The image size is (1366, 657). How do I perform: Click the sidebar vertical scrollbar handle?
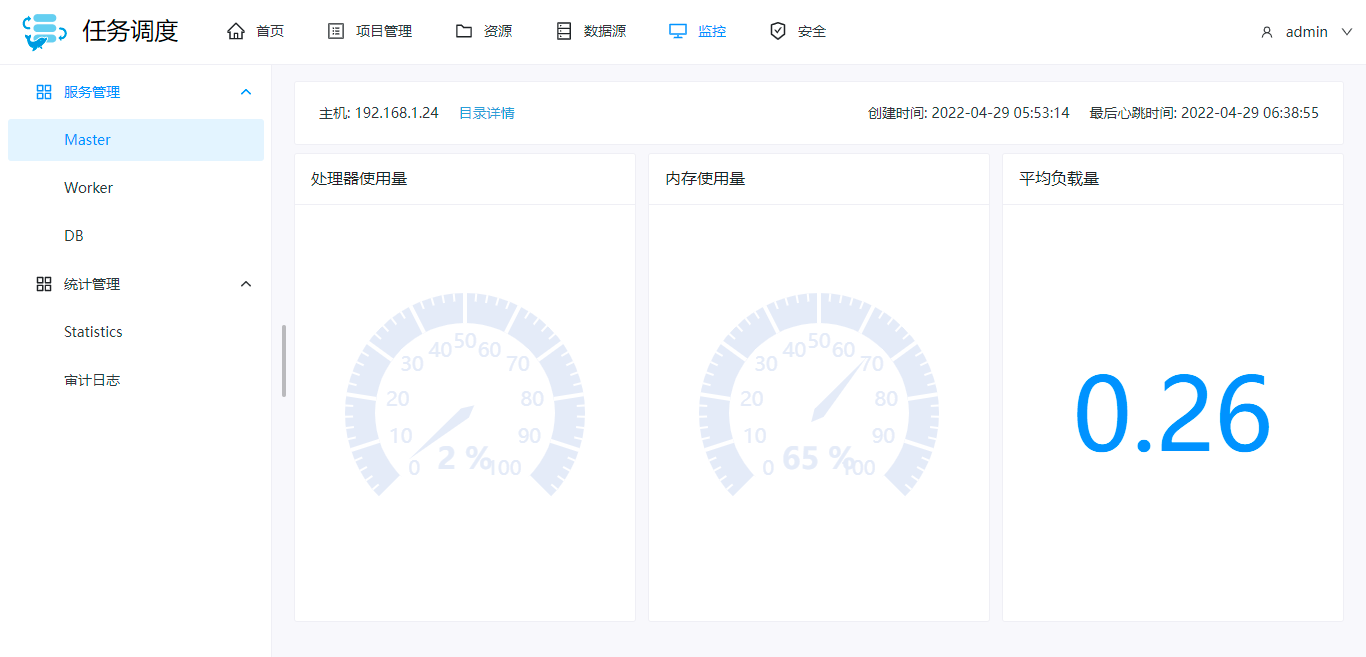click(x=284, y=361)
